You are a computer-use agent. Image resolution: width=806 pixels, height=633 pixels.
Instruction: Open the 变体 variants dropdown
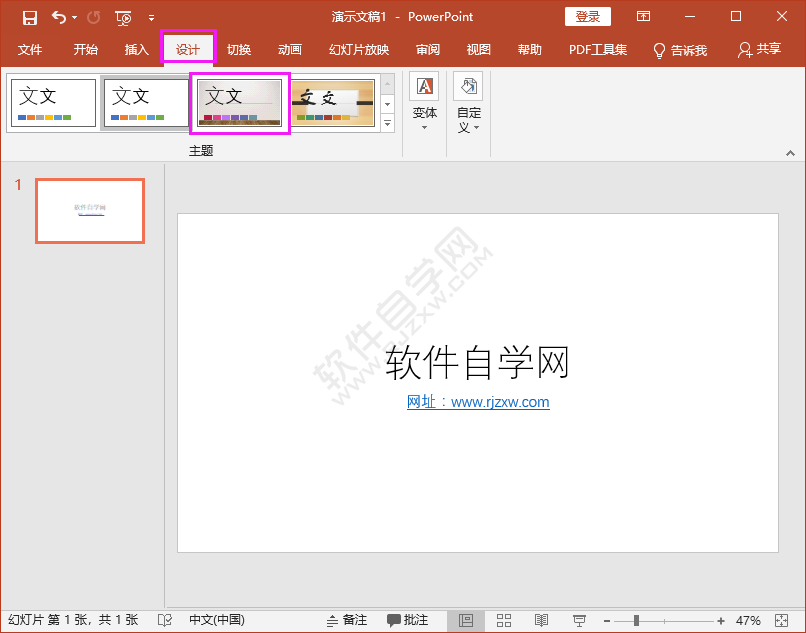(425, 102)
